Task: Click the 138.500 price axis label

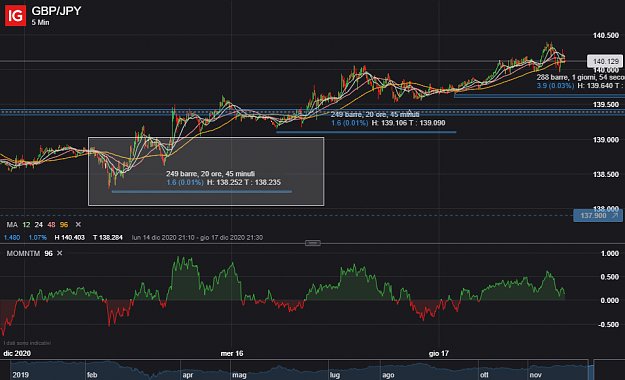Action: tap(606, 175)
